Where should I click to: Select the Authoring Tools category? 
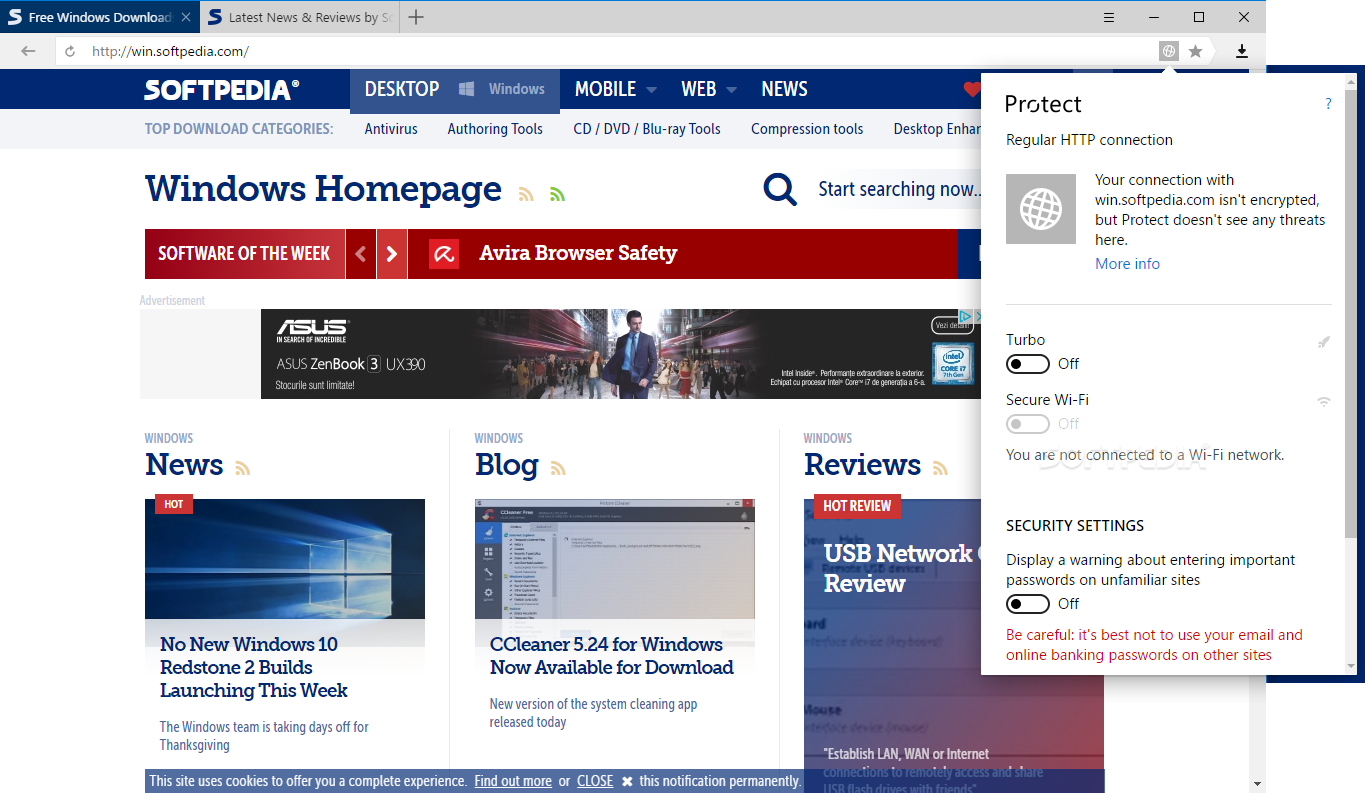(495, 129)
